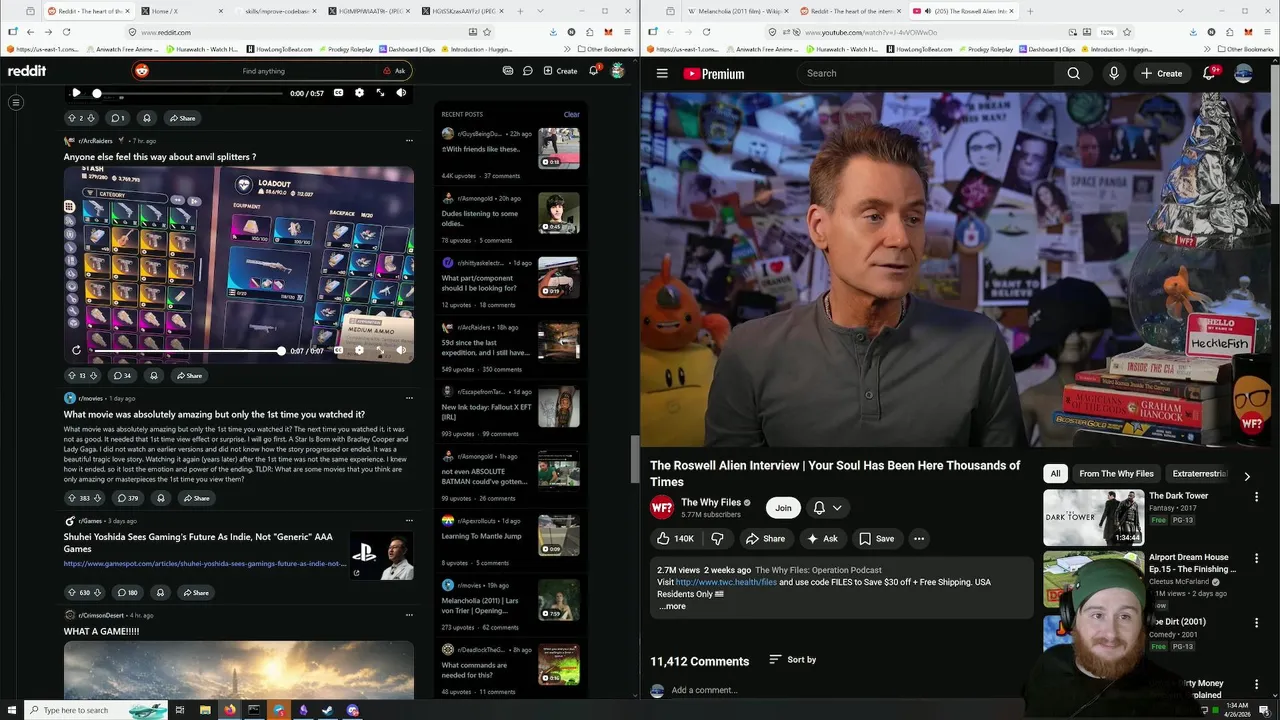Open The Dark Tower movie thumbnail
This screenshot has width=1280, height=720.
tap(1093, 516)
